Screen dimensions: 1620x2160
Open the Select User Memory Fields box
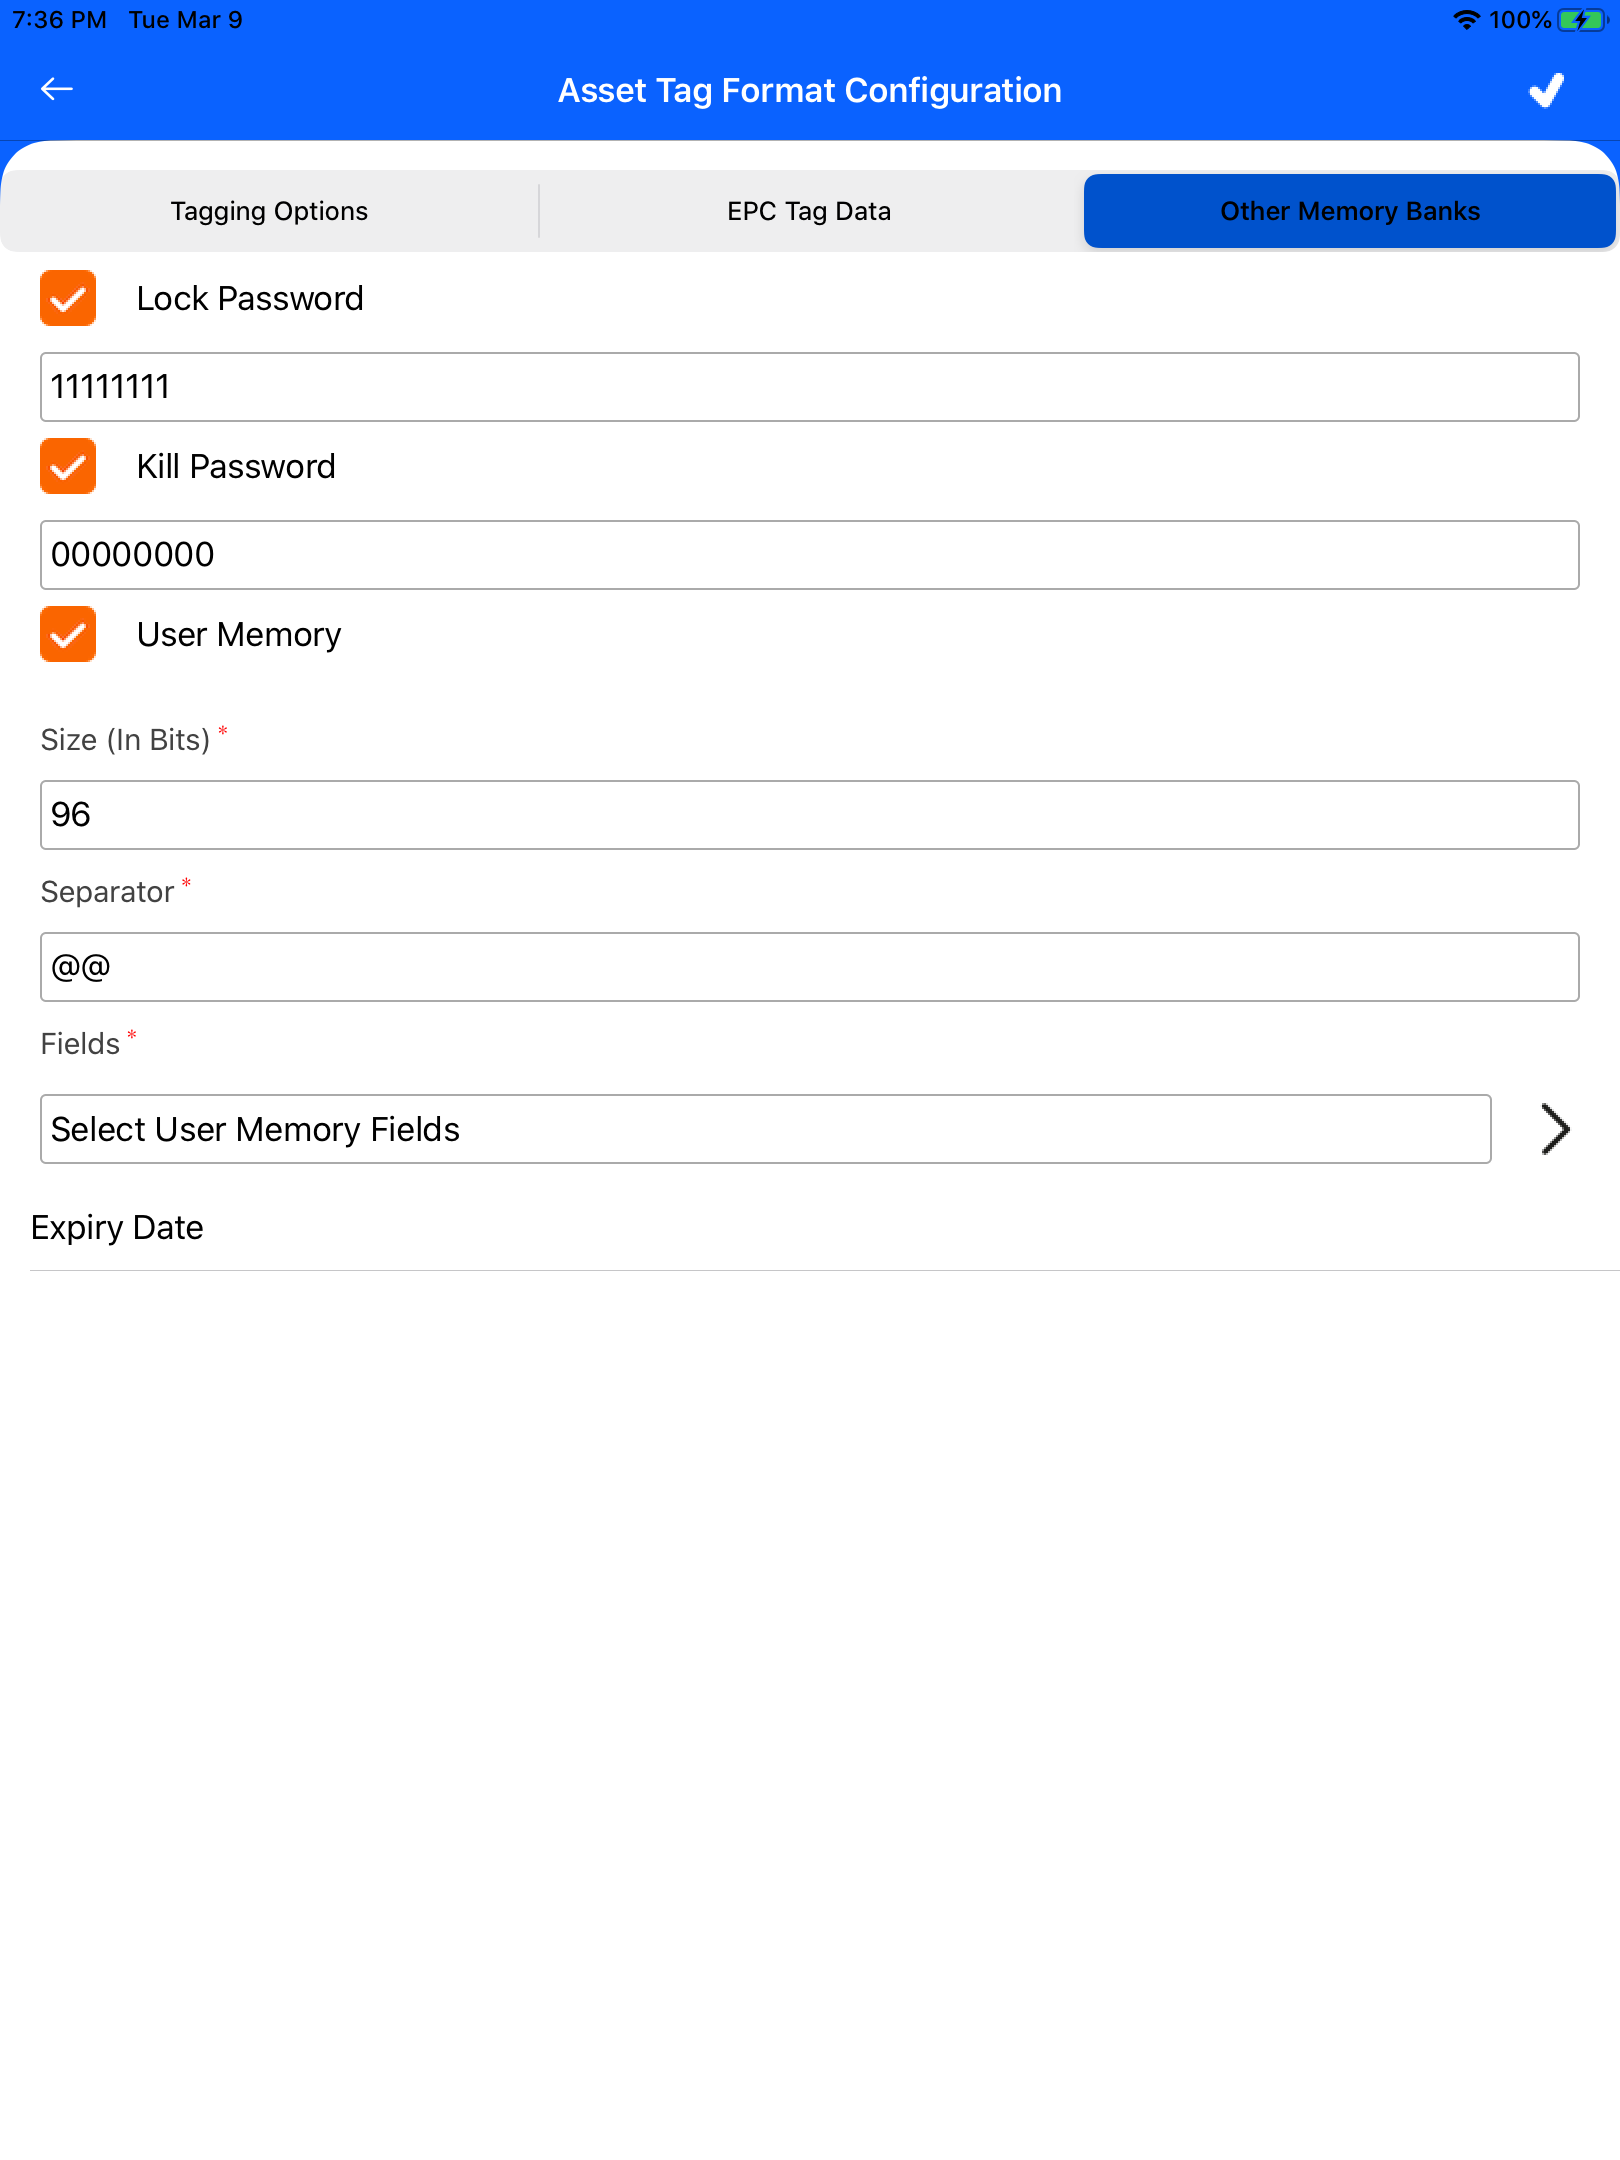click(x=765, y=1129)
